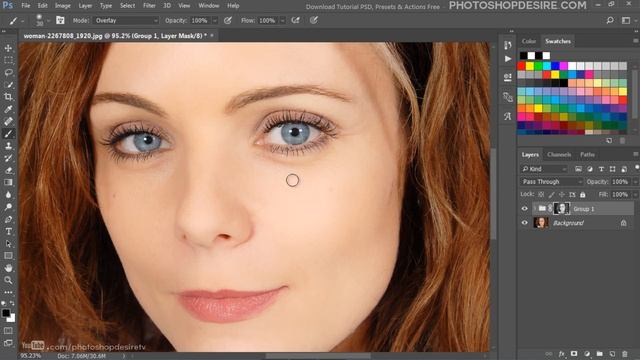Select the Eraser tool
The width and height of the screenshot is (640, 360).
[x=8, y=170]
